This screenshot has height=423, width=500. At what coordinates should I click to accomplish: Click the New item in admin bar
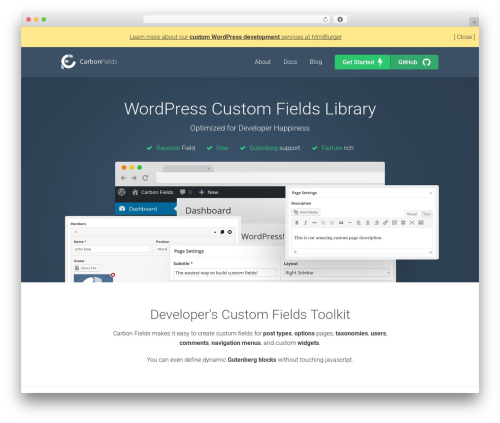point(208,192)
